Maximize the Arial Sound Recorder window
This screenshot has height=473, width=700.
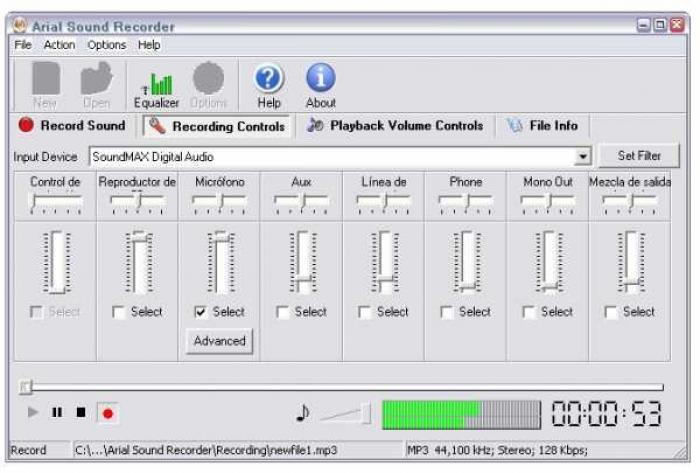tap(660, 25)
